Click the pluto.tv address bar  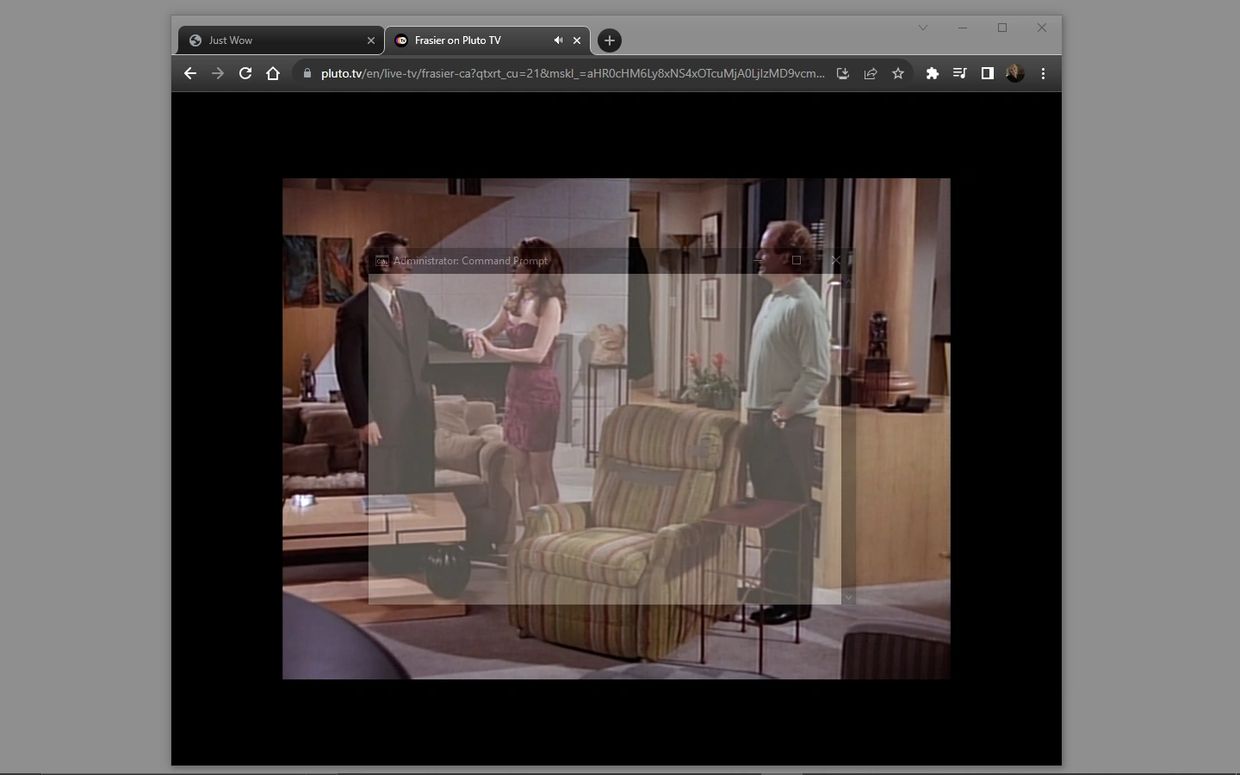click(x=570, y=73)
